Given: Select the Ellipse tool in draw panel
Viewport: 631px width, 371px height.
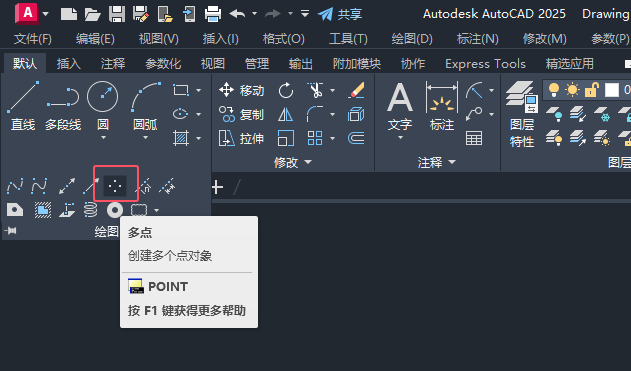Looking at the screenshot, I should (x=181, y=114).
